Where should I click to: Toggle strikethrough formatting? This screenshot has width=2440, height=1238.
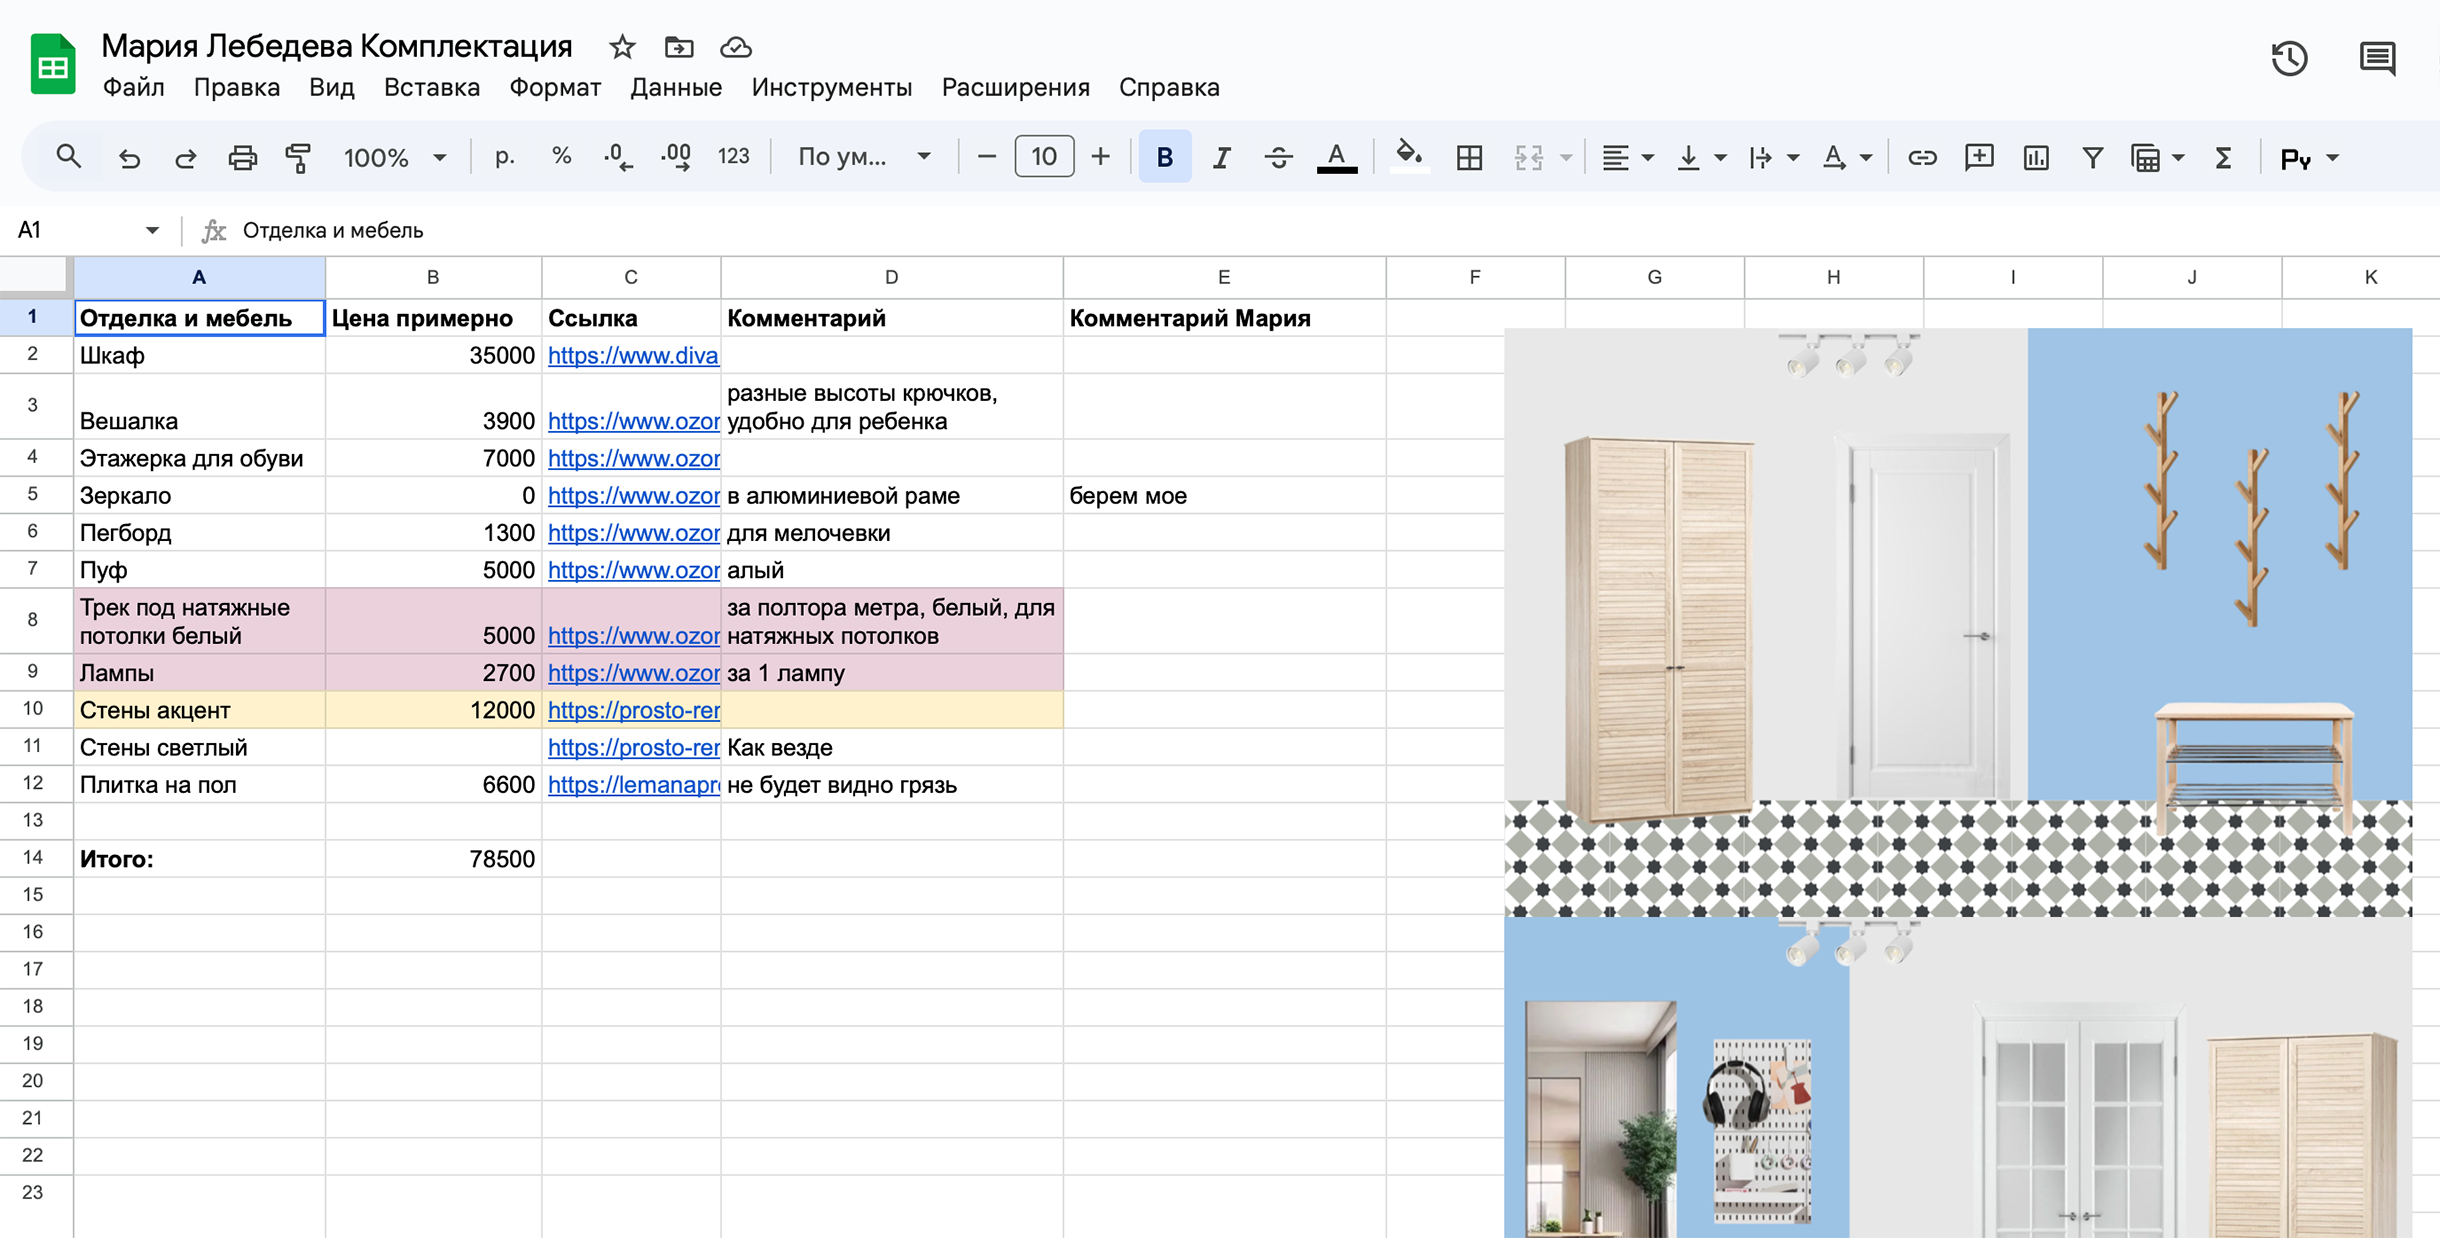point(1279,157)
